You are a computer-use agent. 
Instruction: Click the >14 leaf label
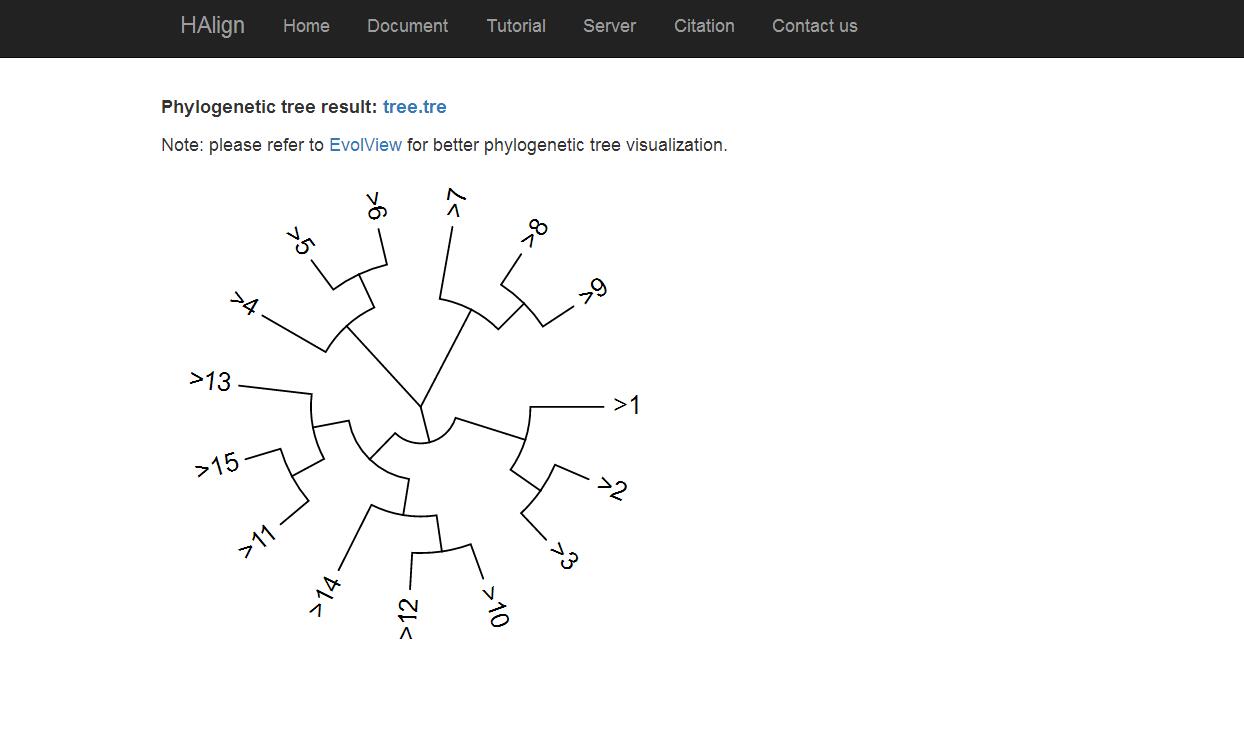(325, 596)
